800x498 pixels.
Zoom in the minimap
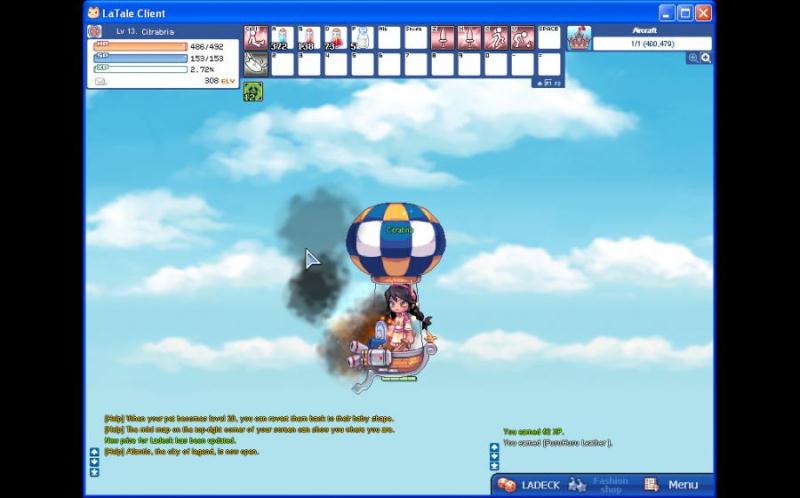coord(693,58)
